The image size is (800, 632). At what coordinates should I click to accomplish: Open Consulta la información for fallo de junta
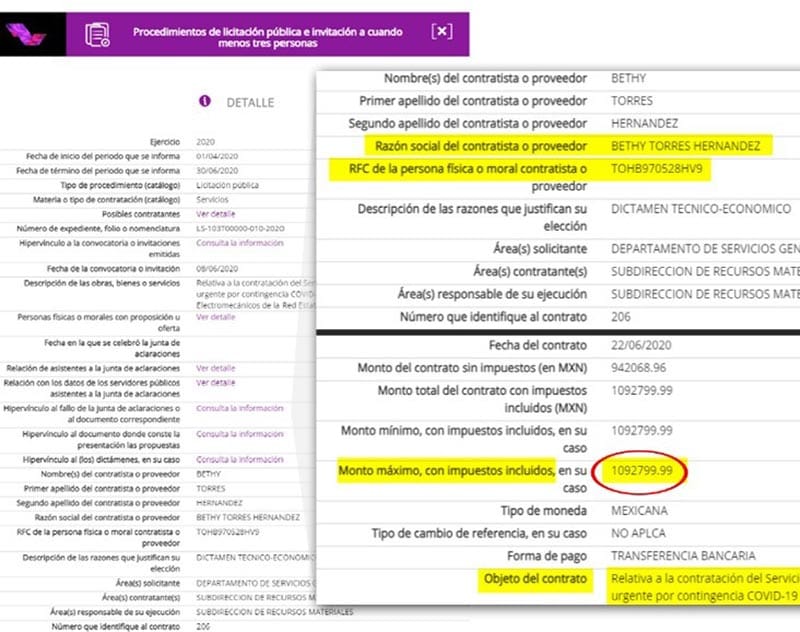(239, 408)
